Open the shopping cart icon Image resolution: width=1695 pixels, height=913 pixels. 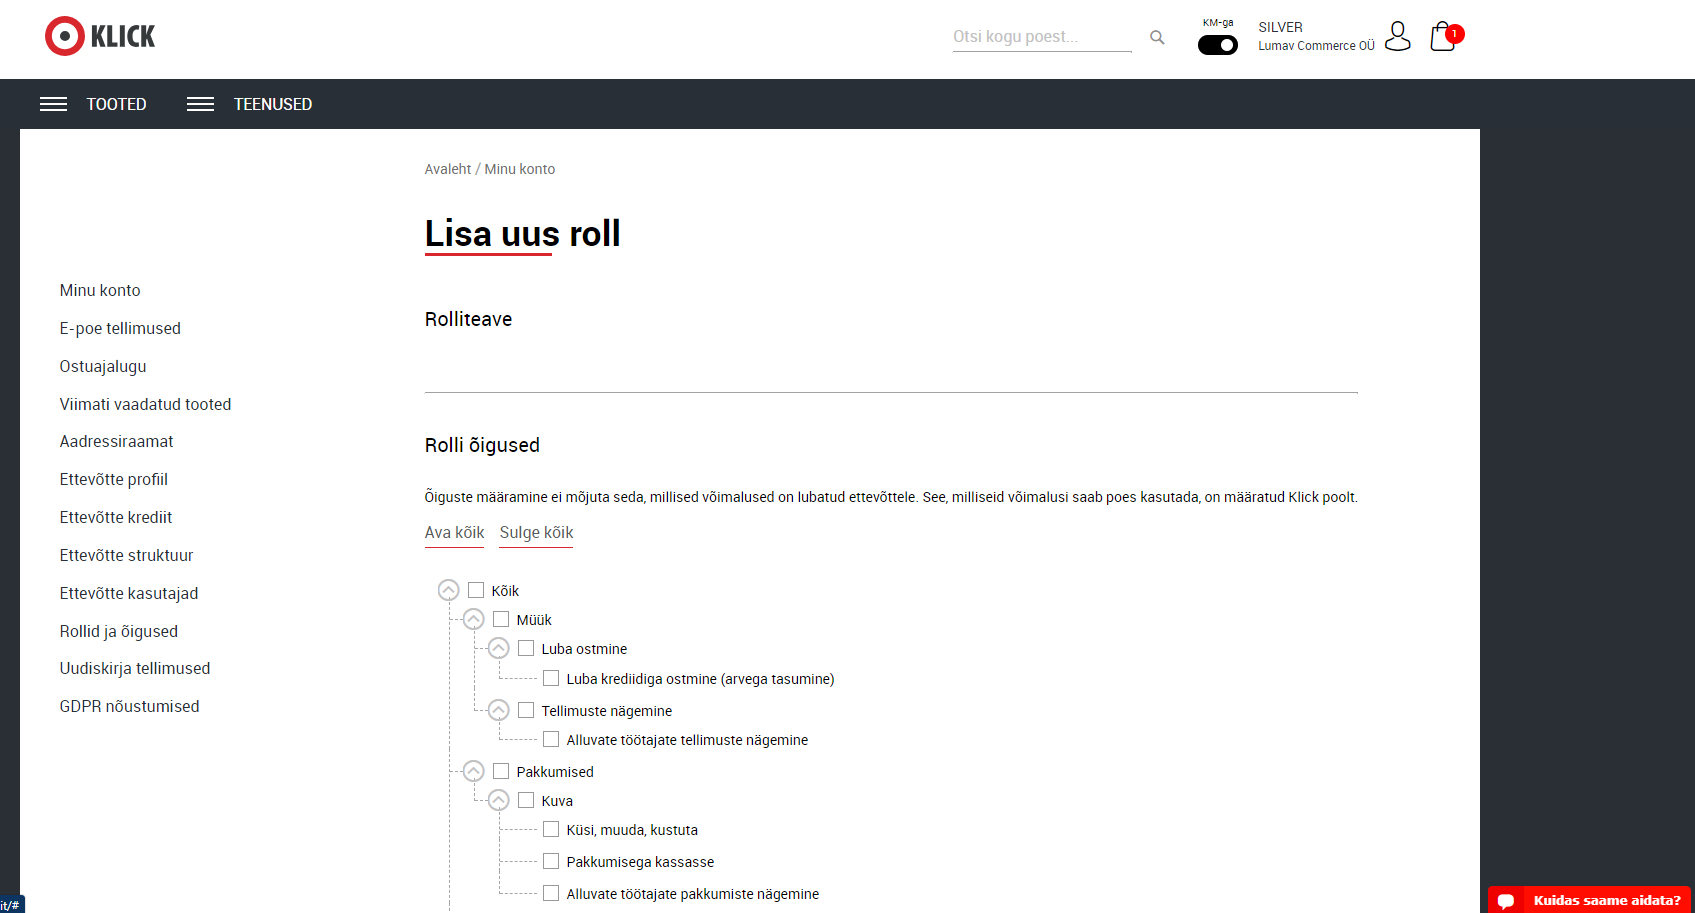point(1443,37)
